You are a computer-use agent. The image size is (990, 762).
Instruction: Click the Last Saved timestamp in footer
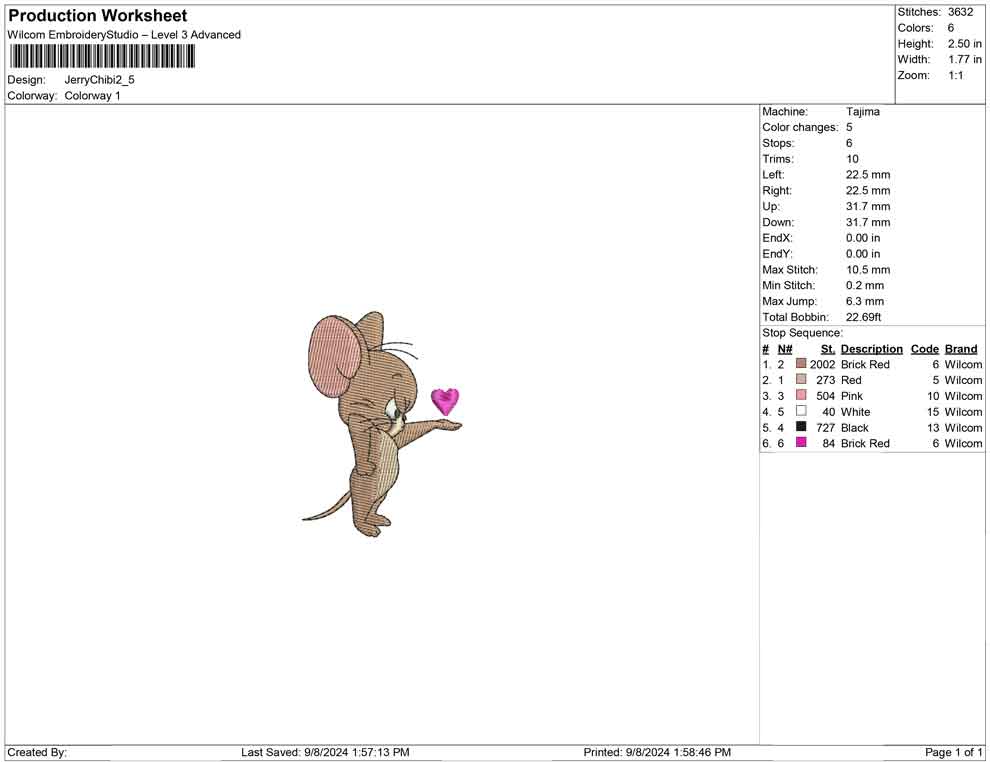pyautogui.click(x=325, y=752)
